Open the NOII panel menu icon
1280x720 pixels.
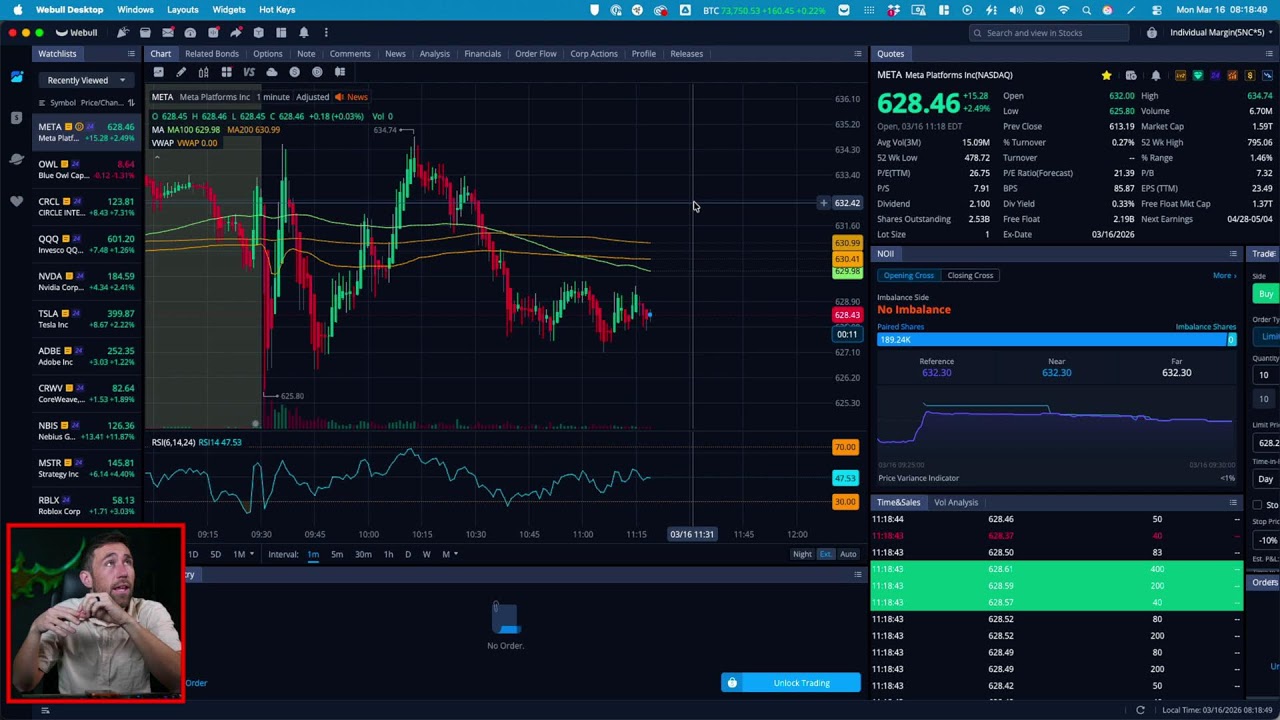tap(1233, 254)
